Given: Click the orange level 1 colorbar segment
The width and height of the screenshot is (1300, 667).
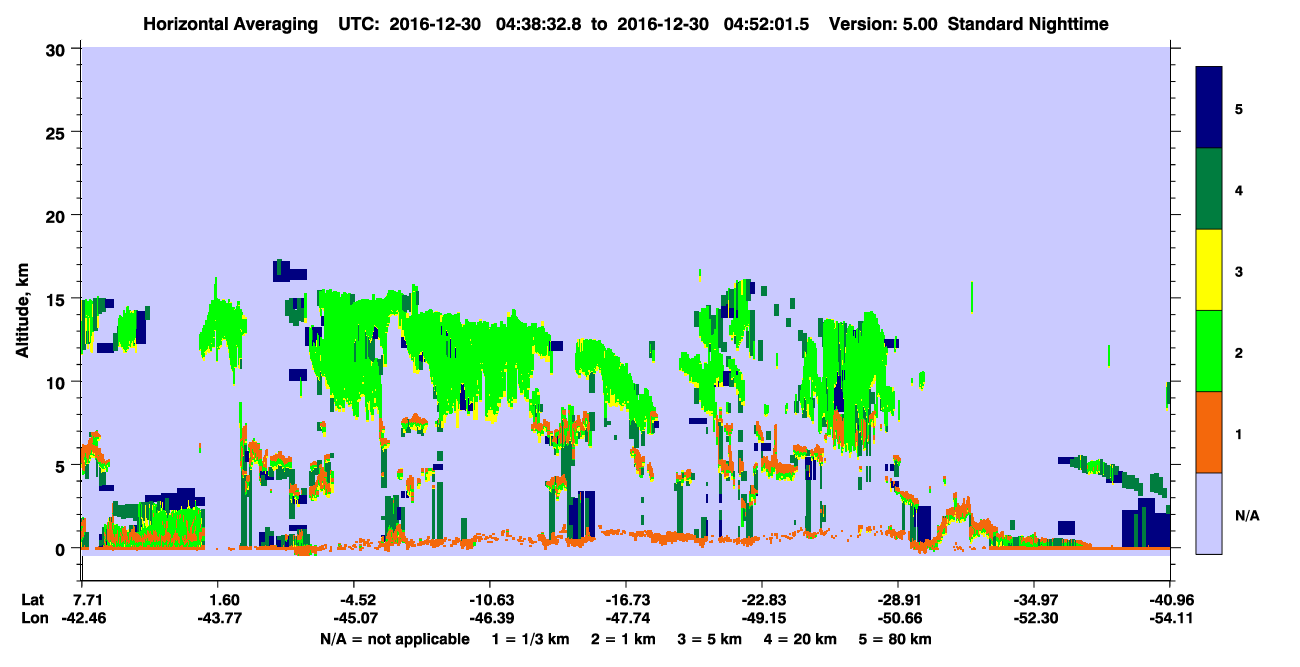Looking at the screenshot, I should point(1209,432).
